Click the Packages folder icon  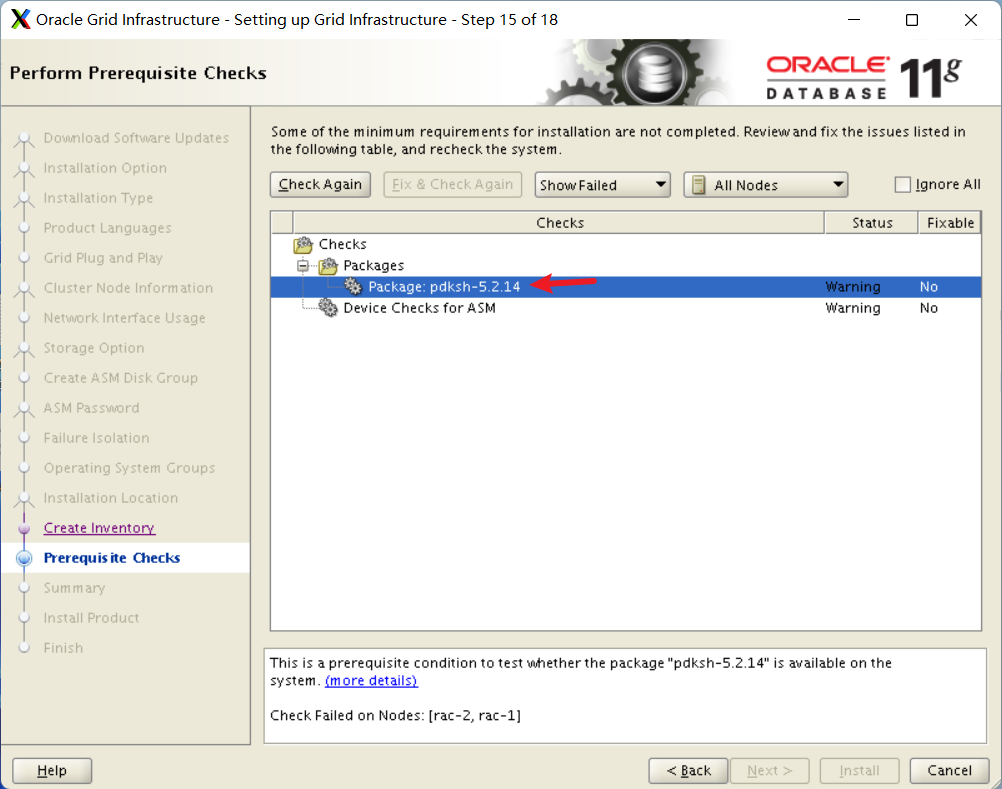(x=328, y=266)
